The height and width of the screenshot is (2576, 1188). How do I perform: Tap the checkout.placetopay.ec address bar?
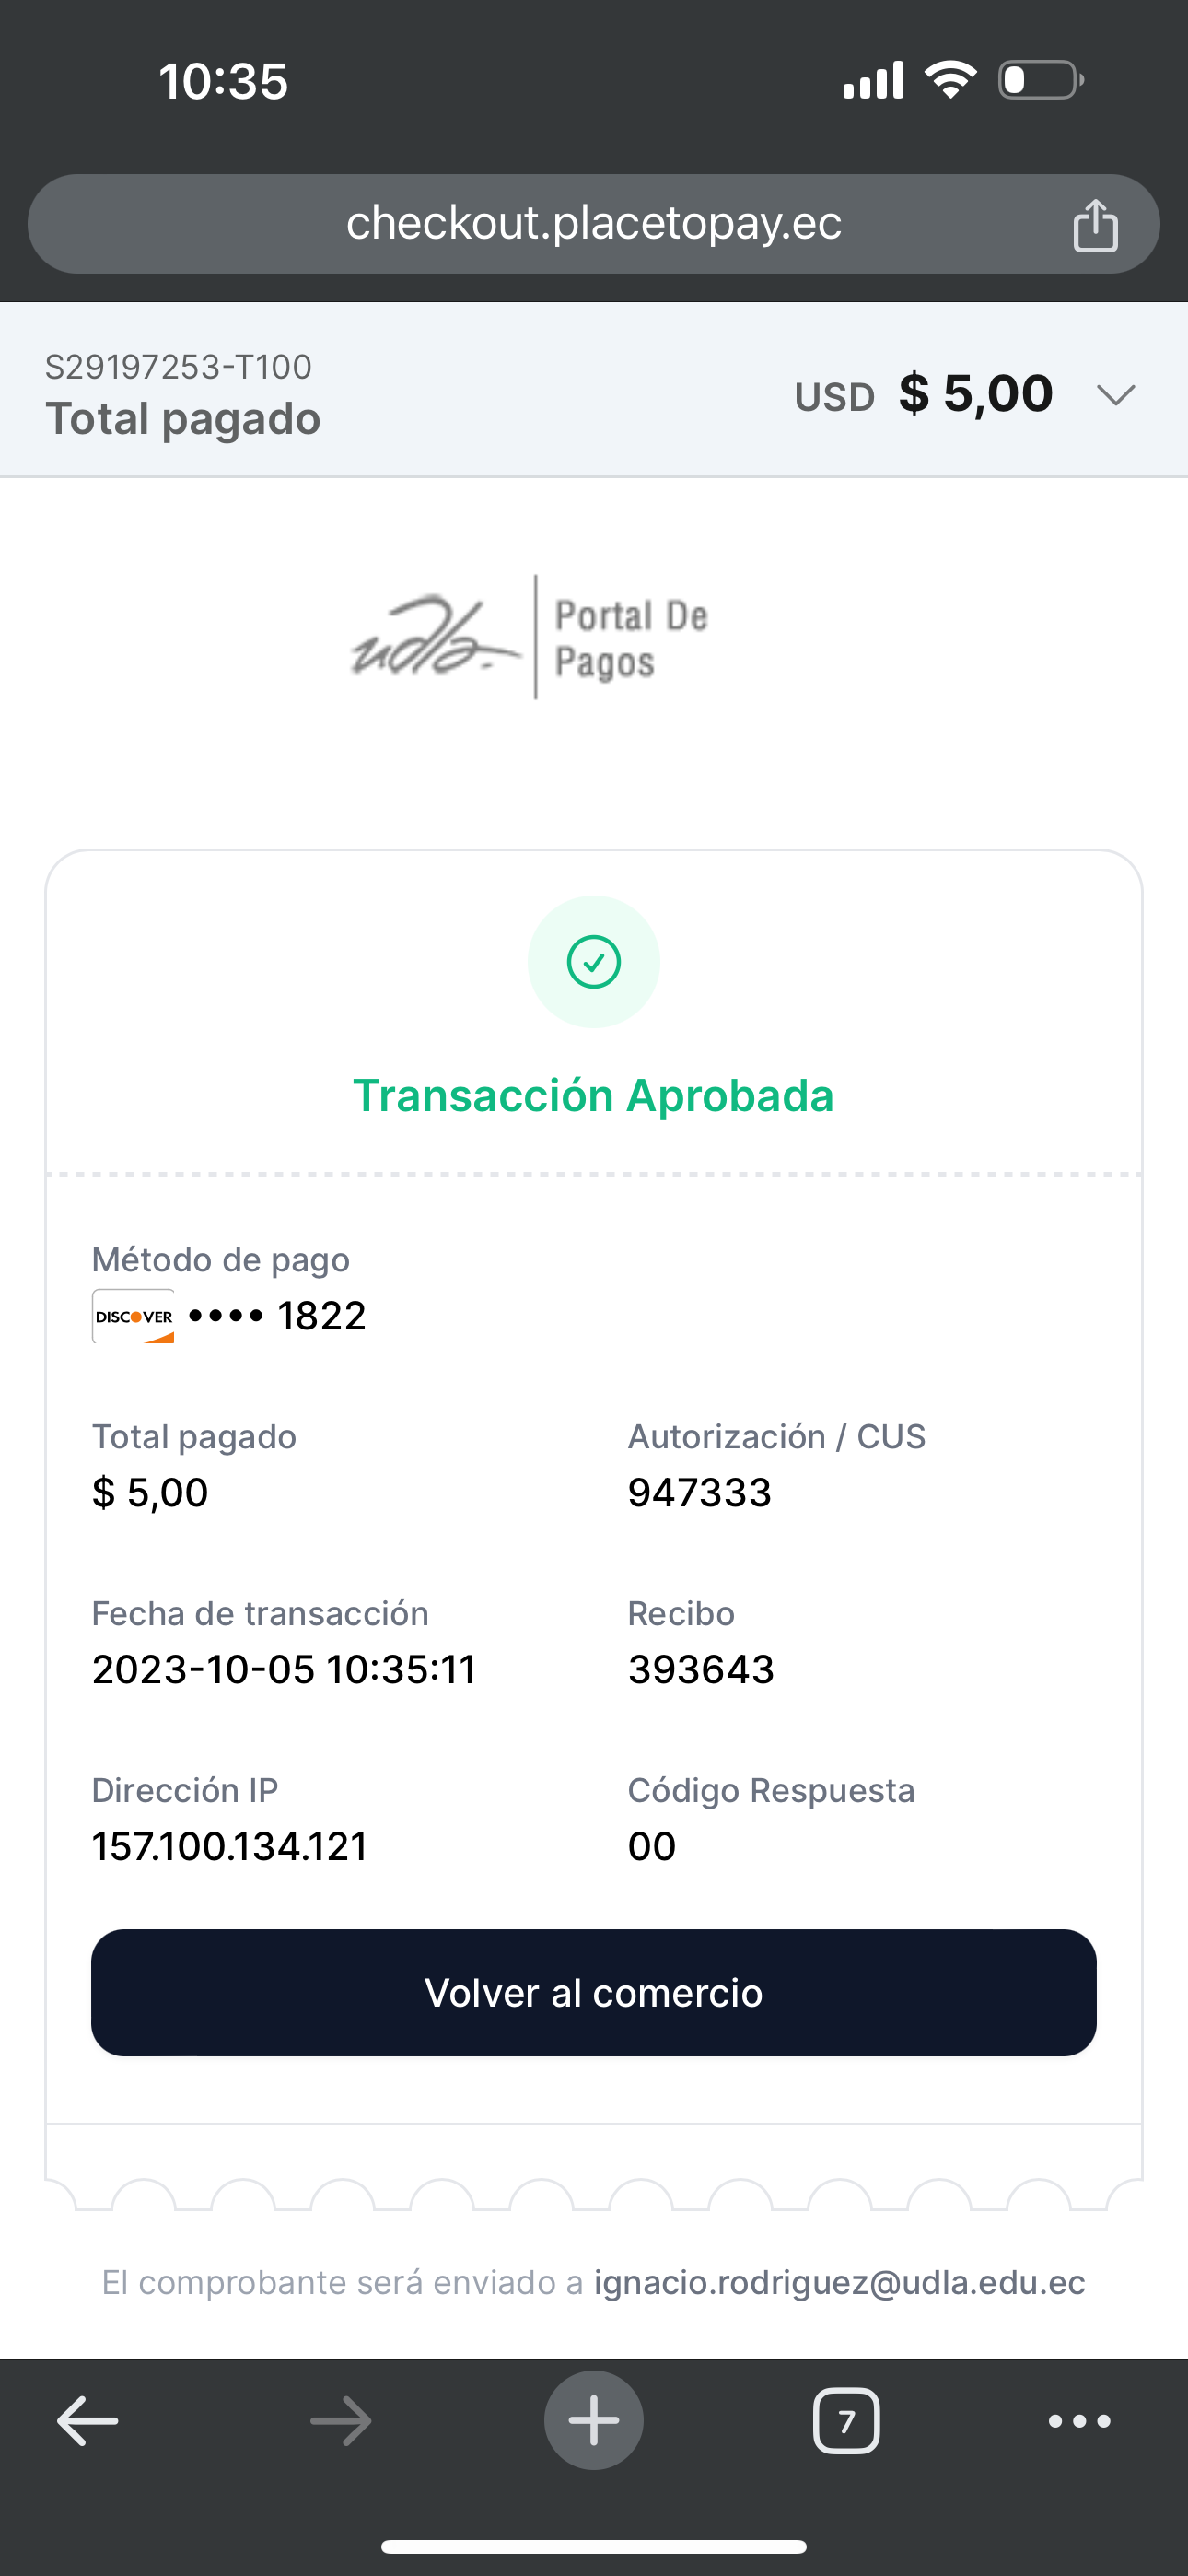click(593, 223)
